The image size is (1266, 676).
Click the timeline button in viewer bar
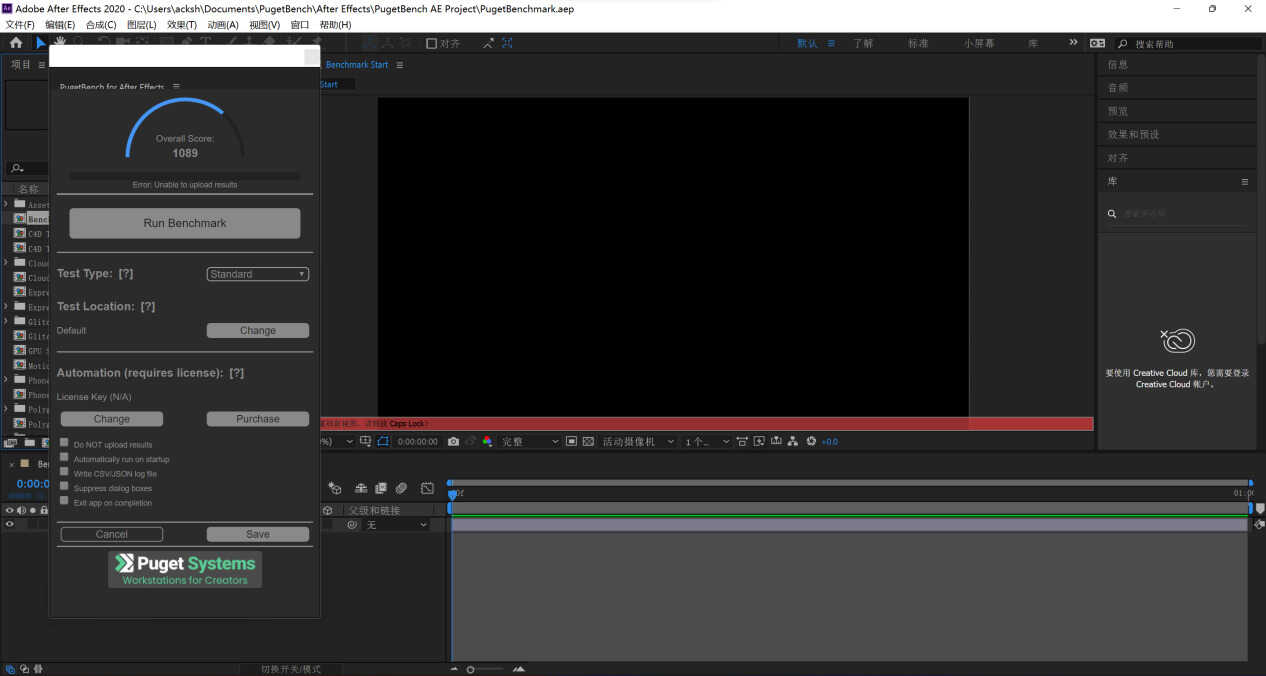click(x=776, y=441)
